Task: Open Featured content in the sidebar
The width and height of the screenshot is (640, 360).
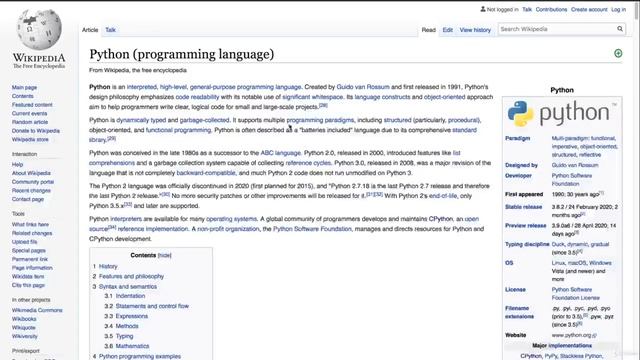Action: coord(32,104)
